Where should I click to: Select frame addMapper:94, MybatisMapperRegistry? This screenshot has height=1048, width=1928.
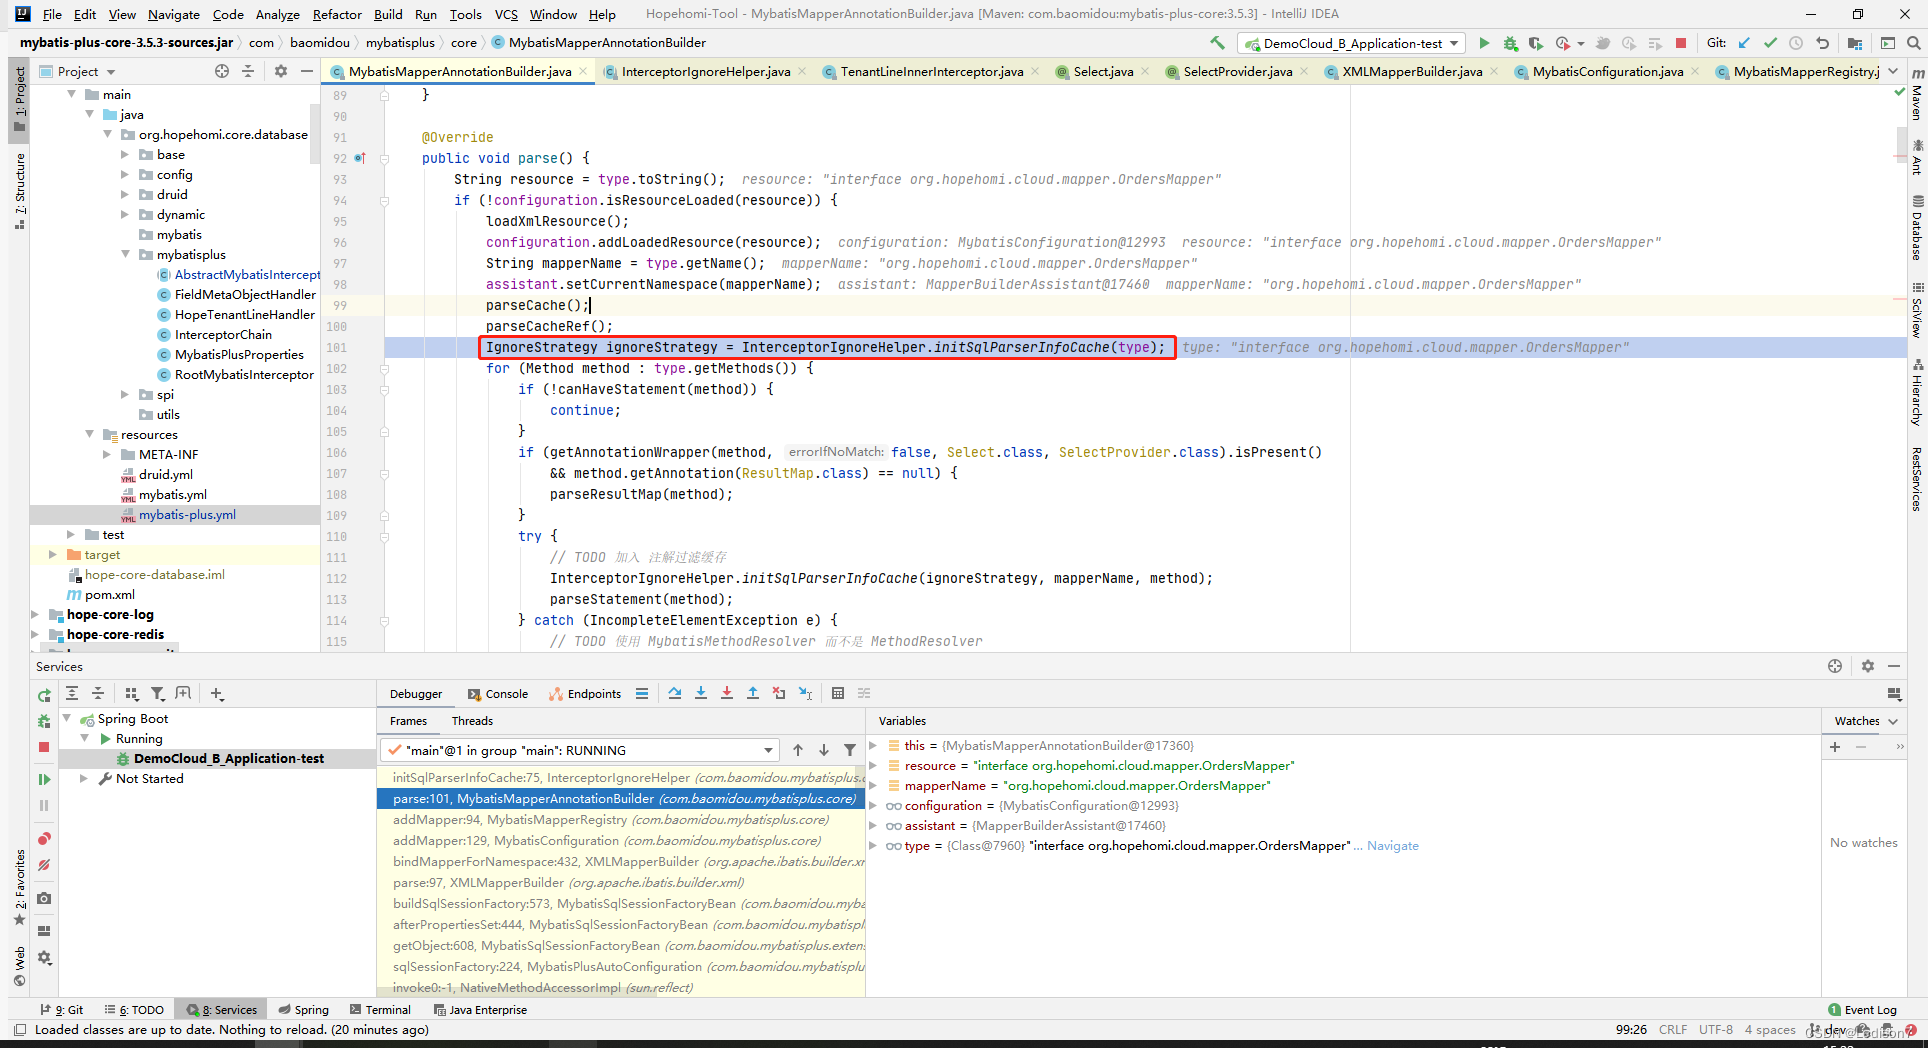[621, 819]
